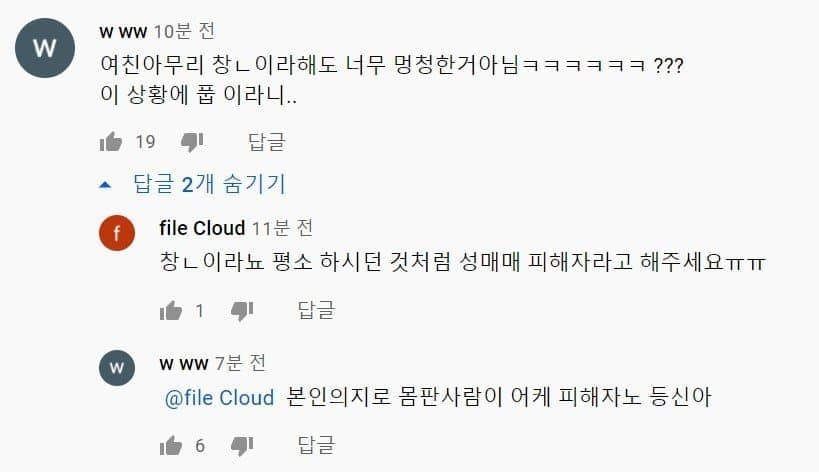Dislike file Cloud's reply
The height and width of the screenshot is (472, 819).
(x=242, y=311)
